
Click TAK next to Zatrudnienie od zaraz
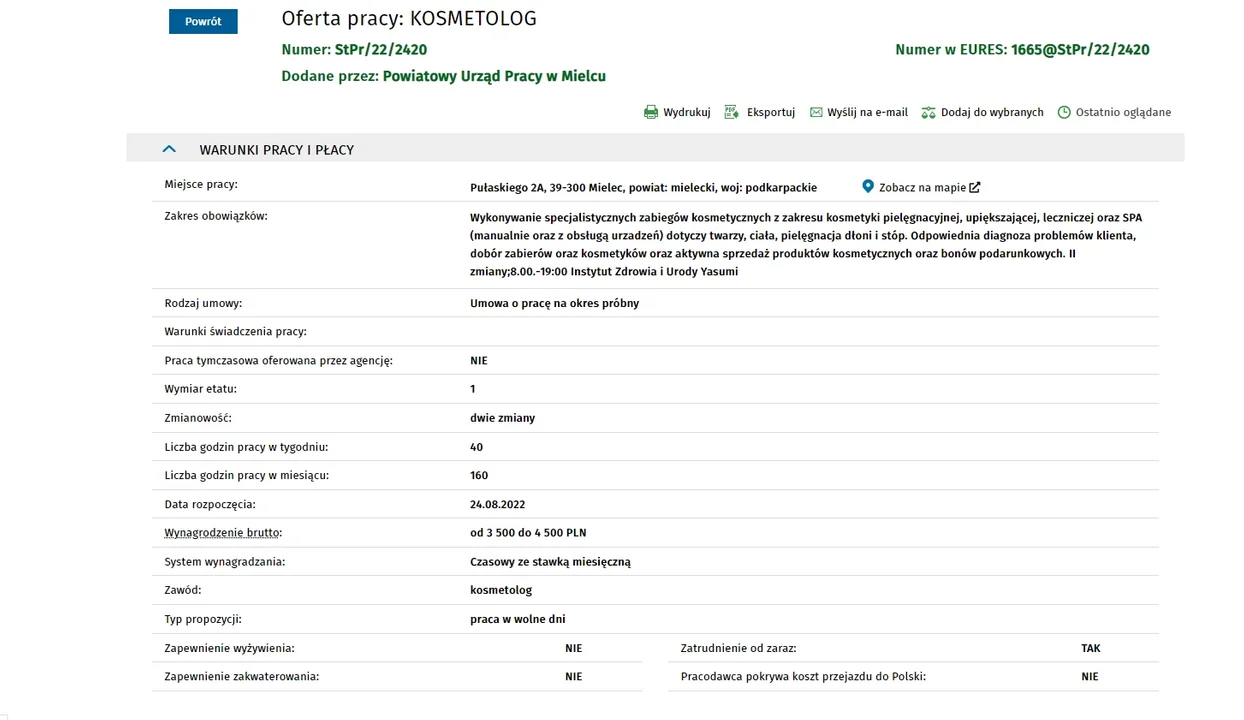(x=1090, y=648)
